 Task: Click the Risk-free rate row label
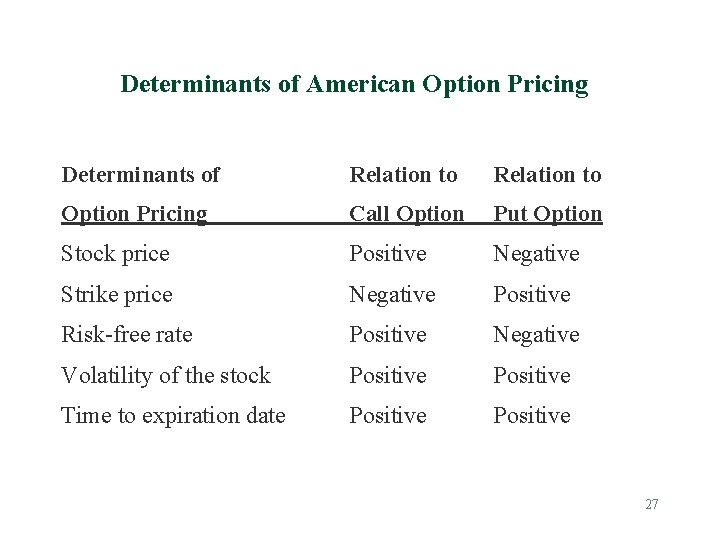click(x=127, y=334)
